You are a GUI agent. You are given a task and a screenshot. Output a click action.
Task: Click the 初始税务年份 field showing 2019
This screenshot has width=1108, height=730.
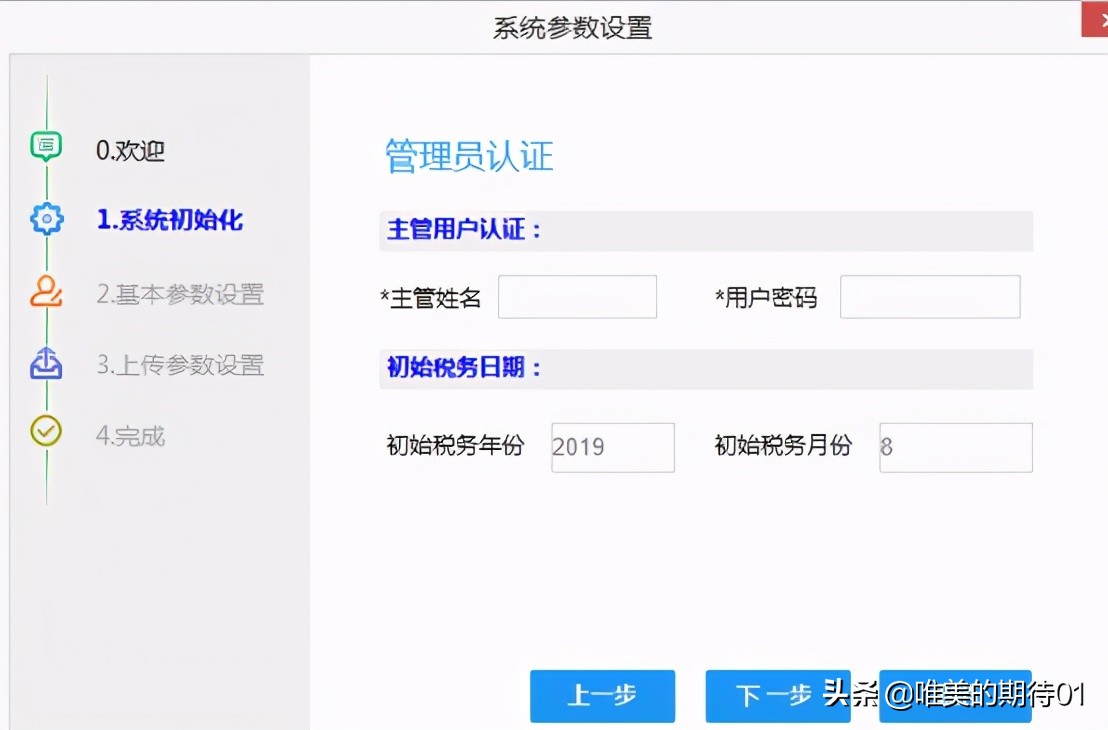(x=612, y=447)
